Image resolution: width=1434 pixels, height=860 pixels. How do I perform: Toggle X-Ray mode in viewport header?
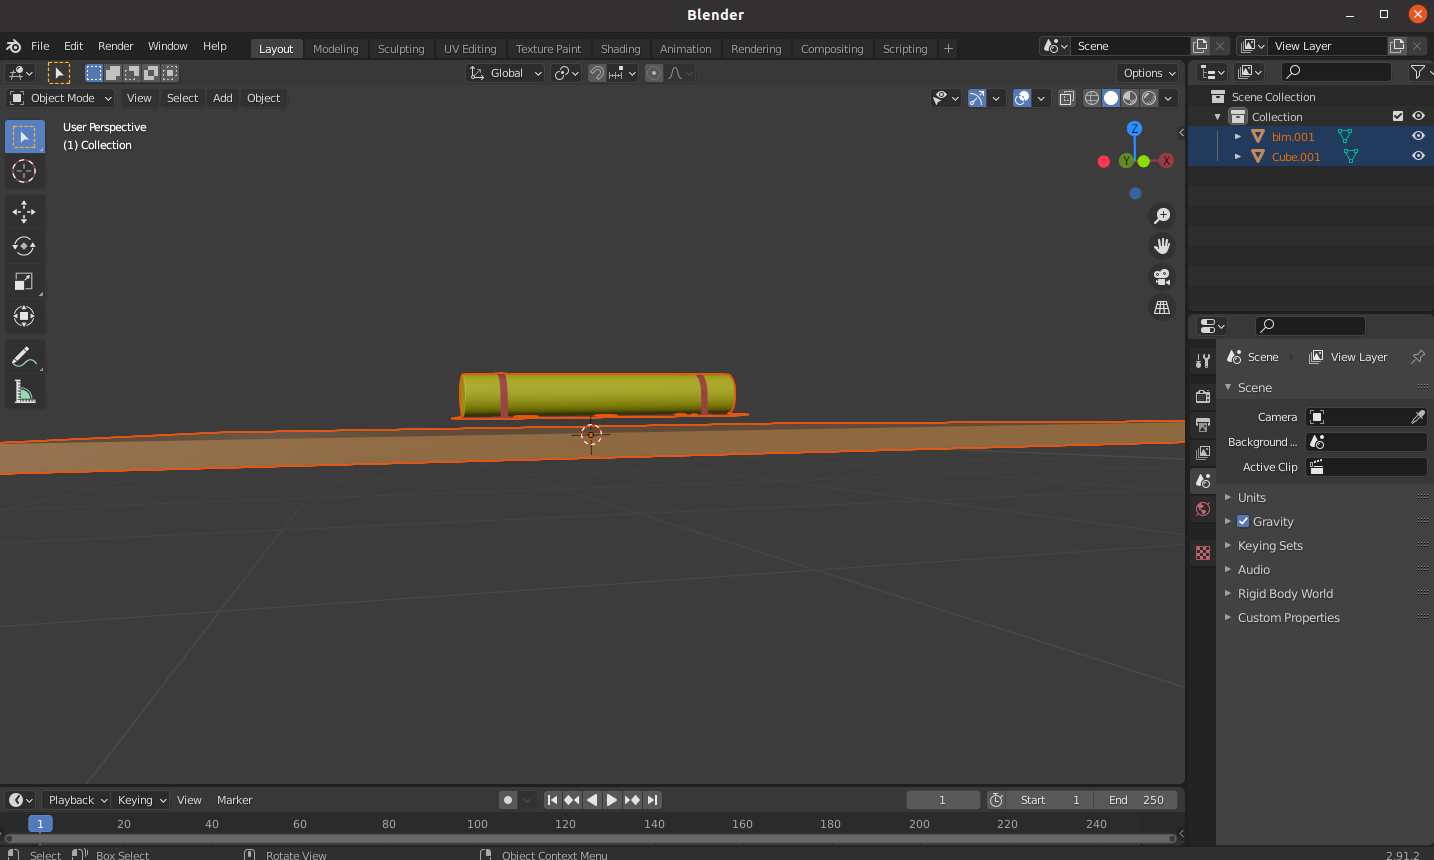[x=1066, y=98]
